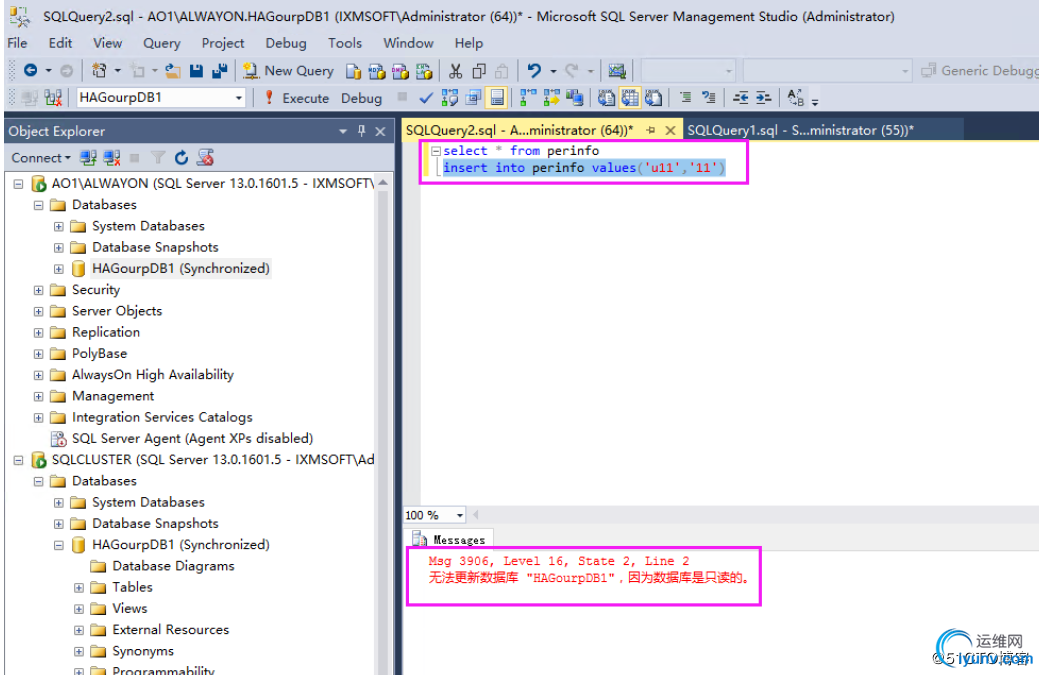Toggle Include Live Query Statistics
This screenshot has height=675, width=1039.
tap(551, 98)
